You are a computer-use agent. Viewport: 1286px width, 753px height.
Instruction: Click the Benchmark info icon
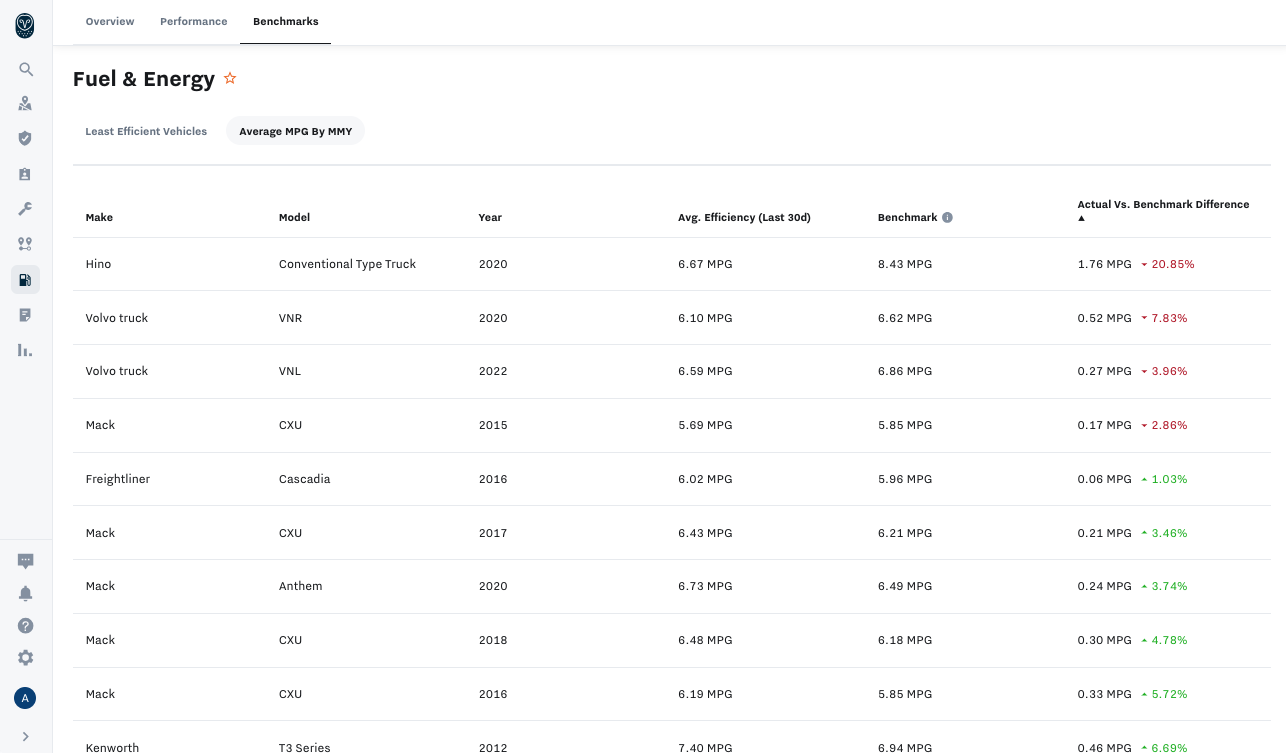[x=947, y=217]
